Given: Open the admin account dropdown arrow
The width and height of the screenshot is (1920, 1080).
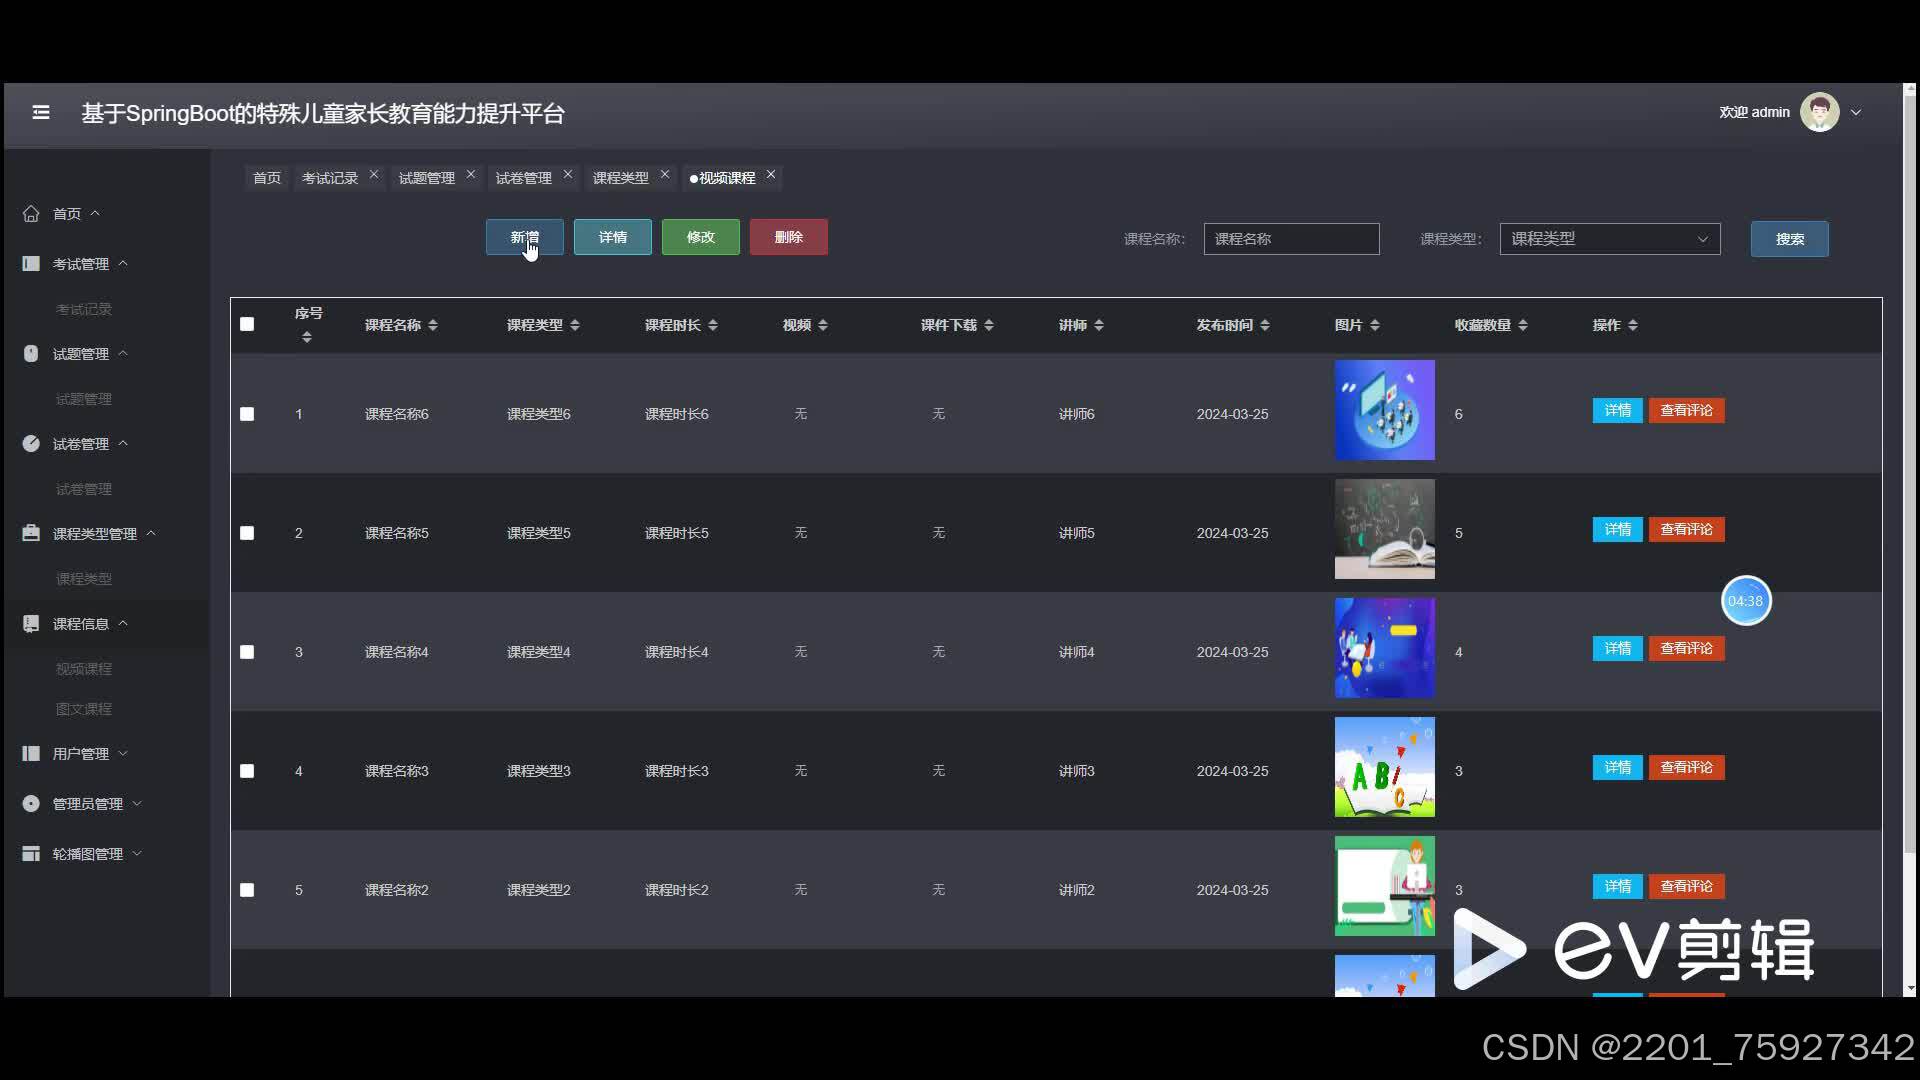Looking at the screenshot, I should [1856, 113].
